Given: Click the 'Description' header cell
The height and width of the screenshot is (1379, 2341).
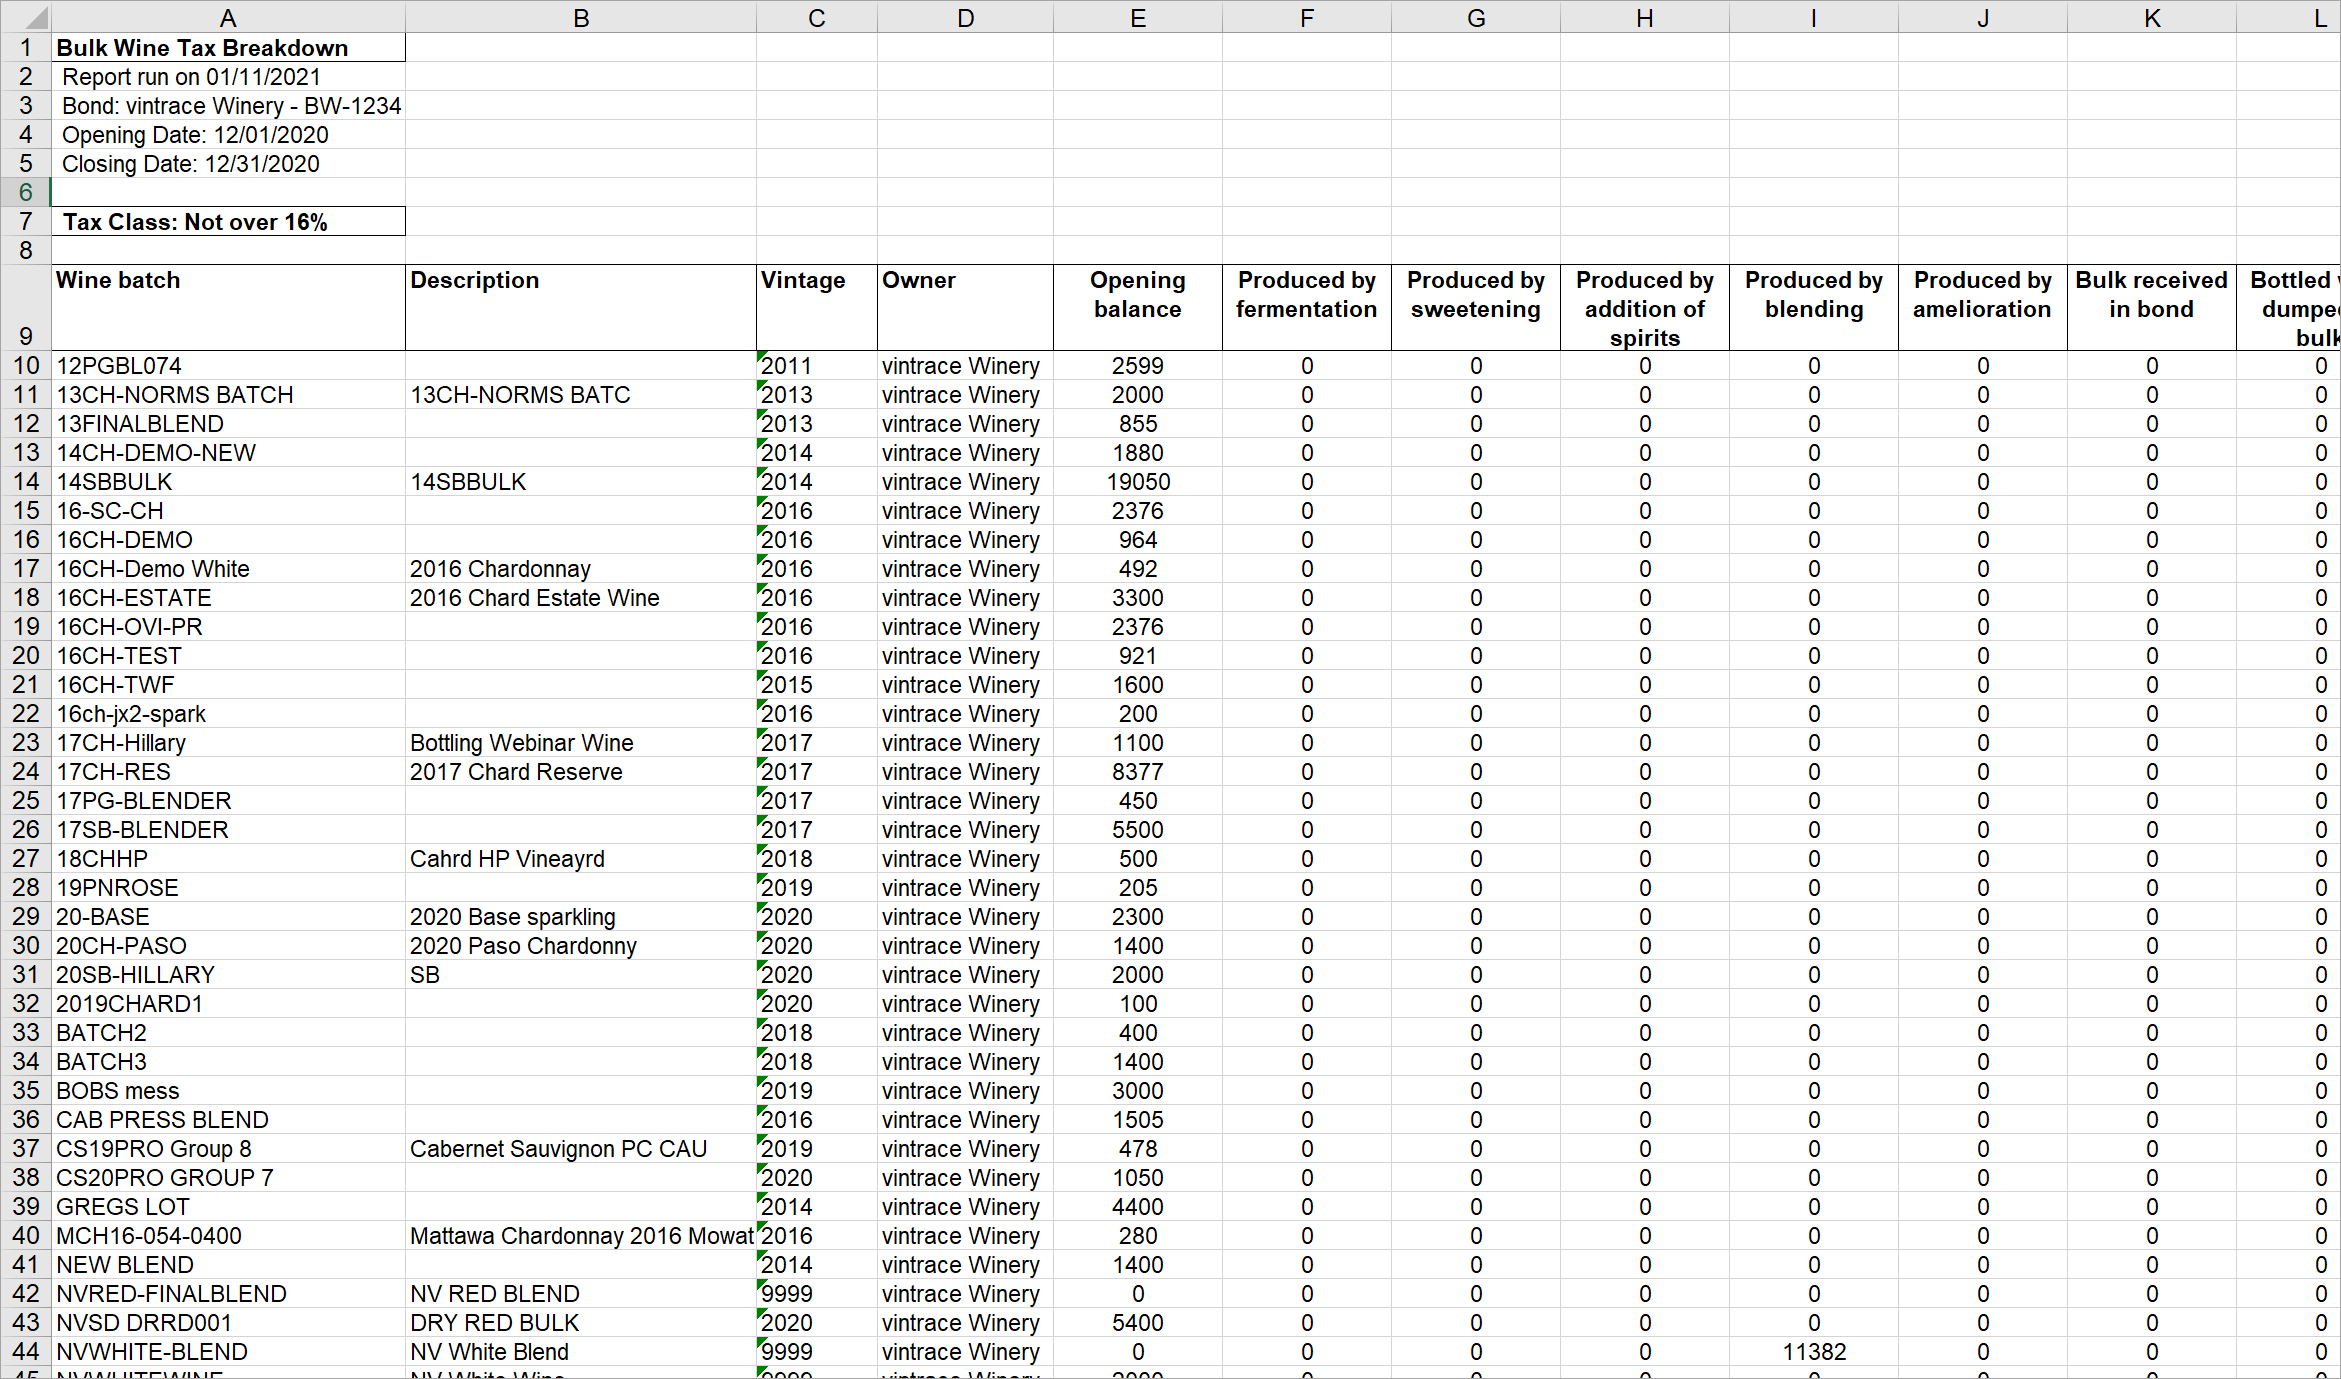Looking at the screenshot, I should (581, 308).
